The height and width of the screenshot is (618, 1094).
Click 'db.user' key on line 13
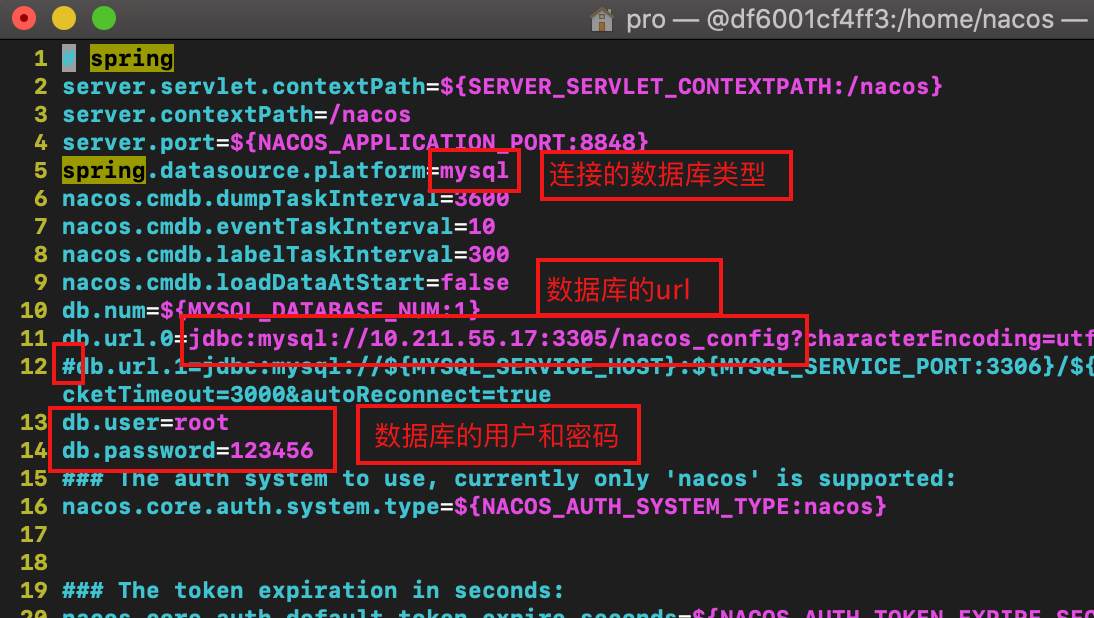[111, 423]
